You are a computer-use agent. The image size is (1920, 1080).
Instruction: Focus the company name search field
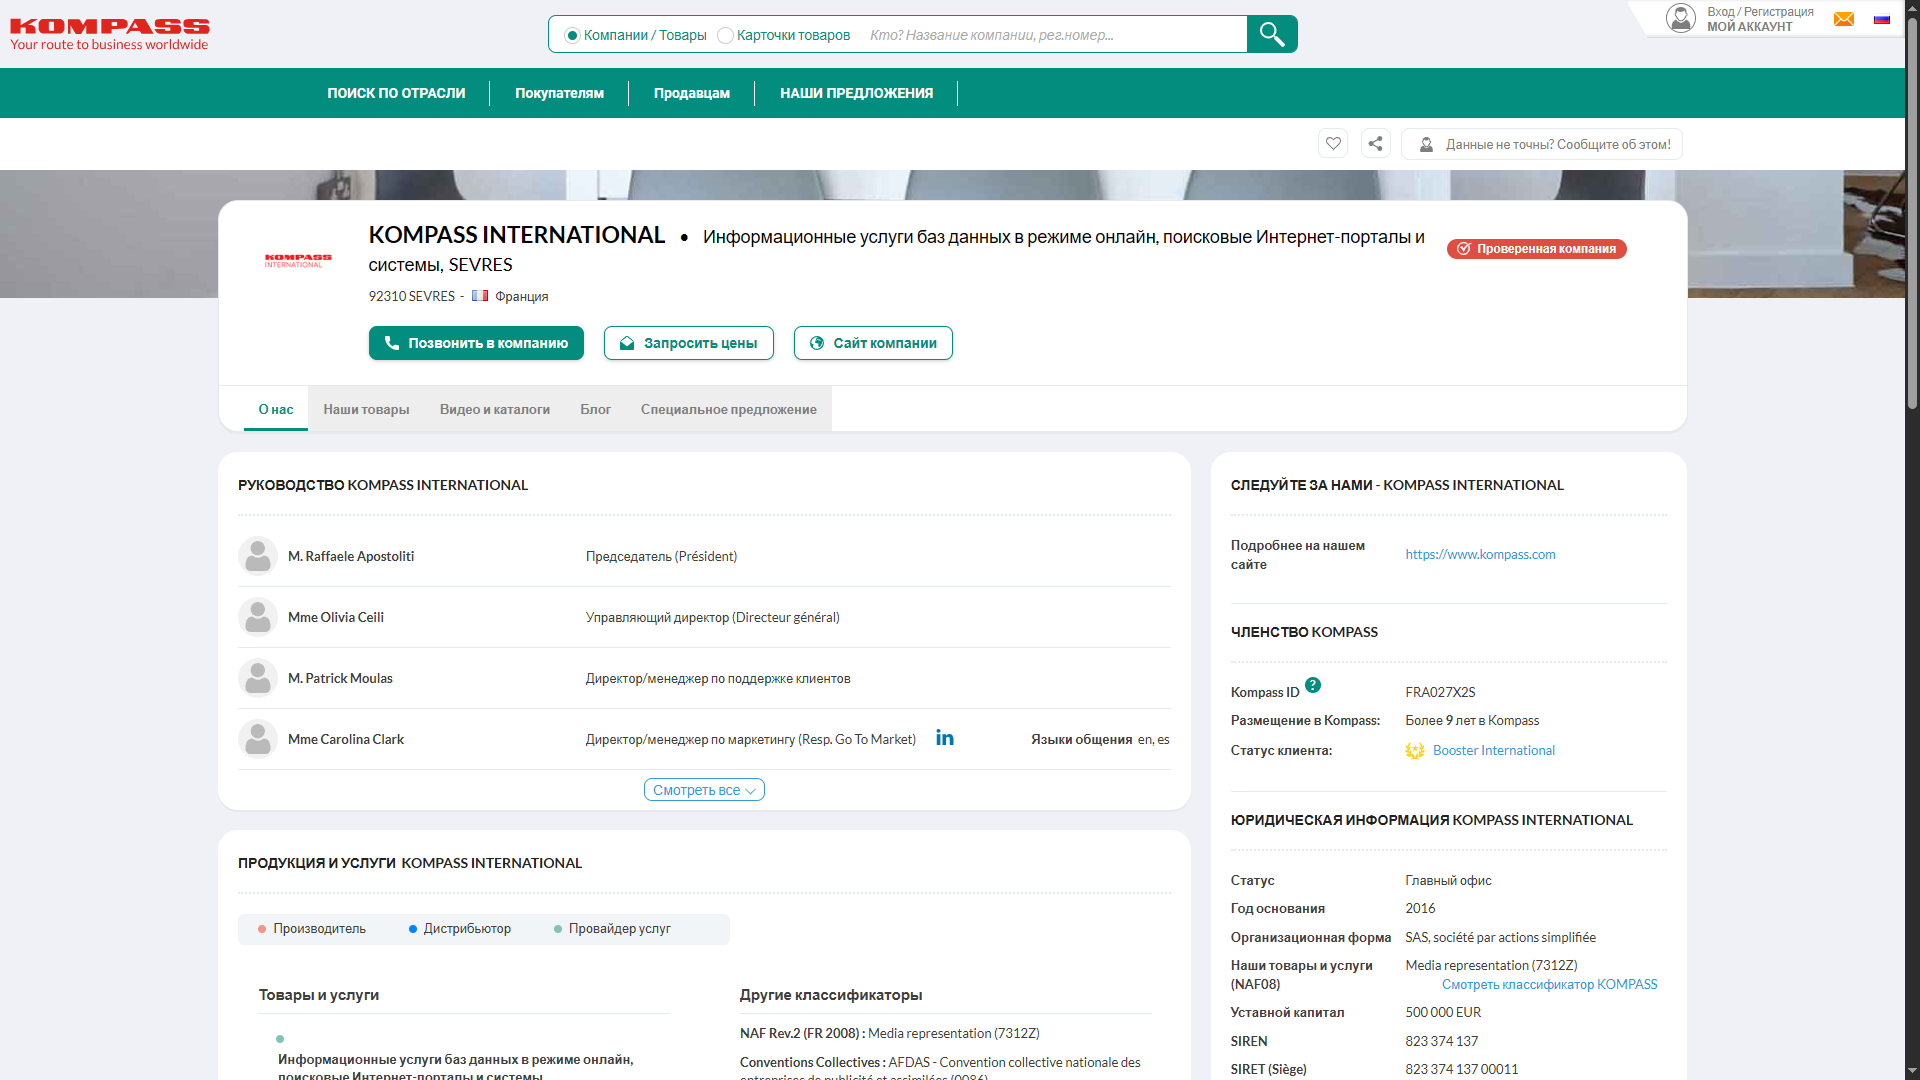tap(1052, 35)
